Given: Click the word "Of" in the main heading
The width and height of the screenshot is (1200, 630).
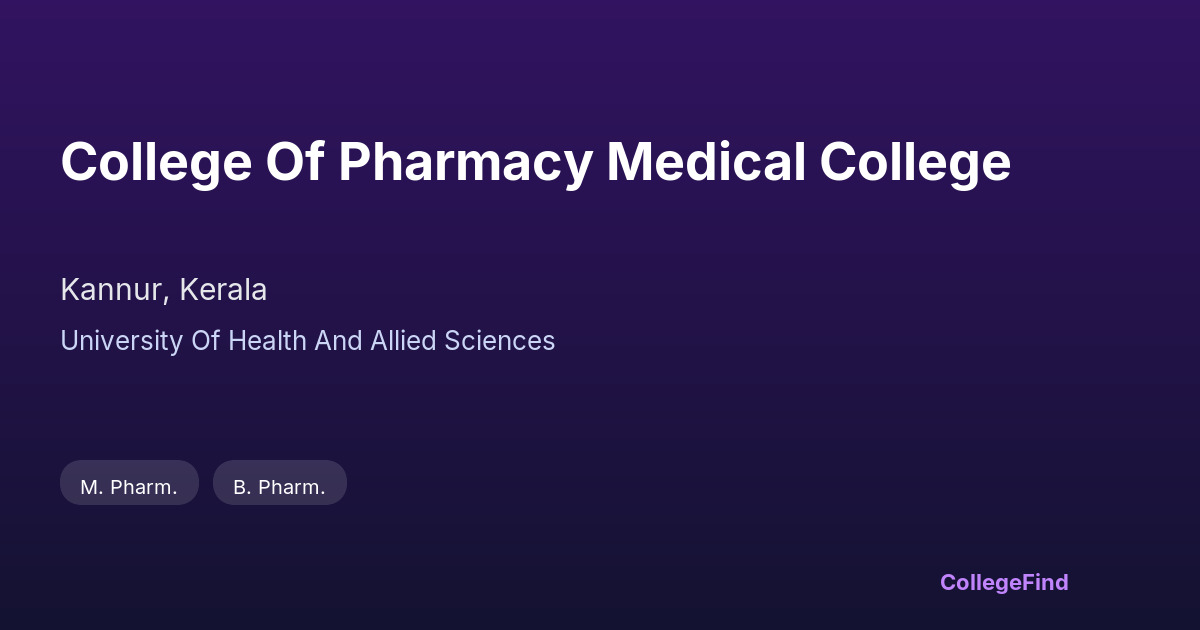Looking at the screenshot, I should [x=294, y=162].
